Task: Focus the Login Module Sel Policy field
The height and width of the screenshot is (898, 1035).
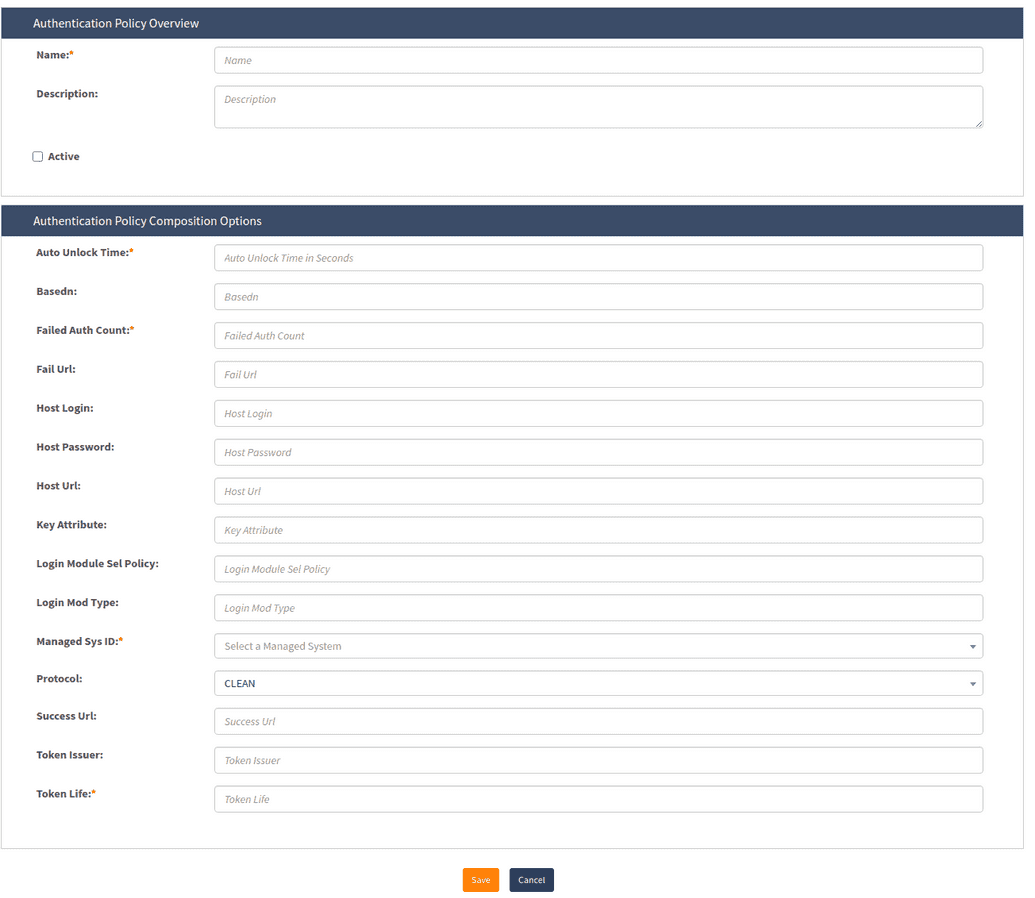Action: click(598, 569)
